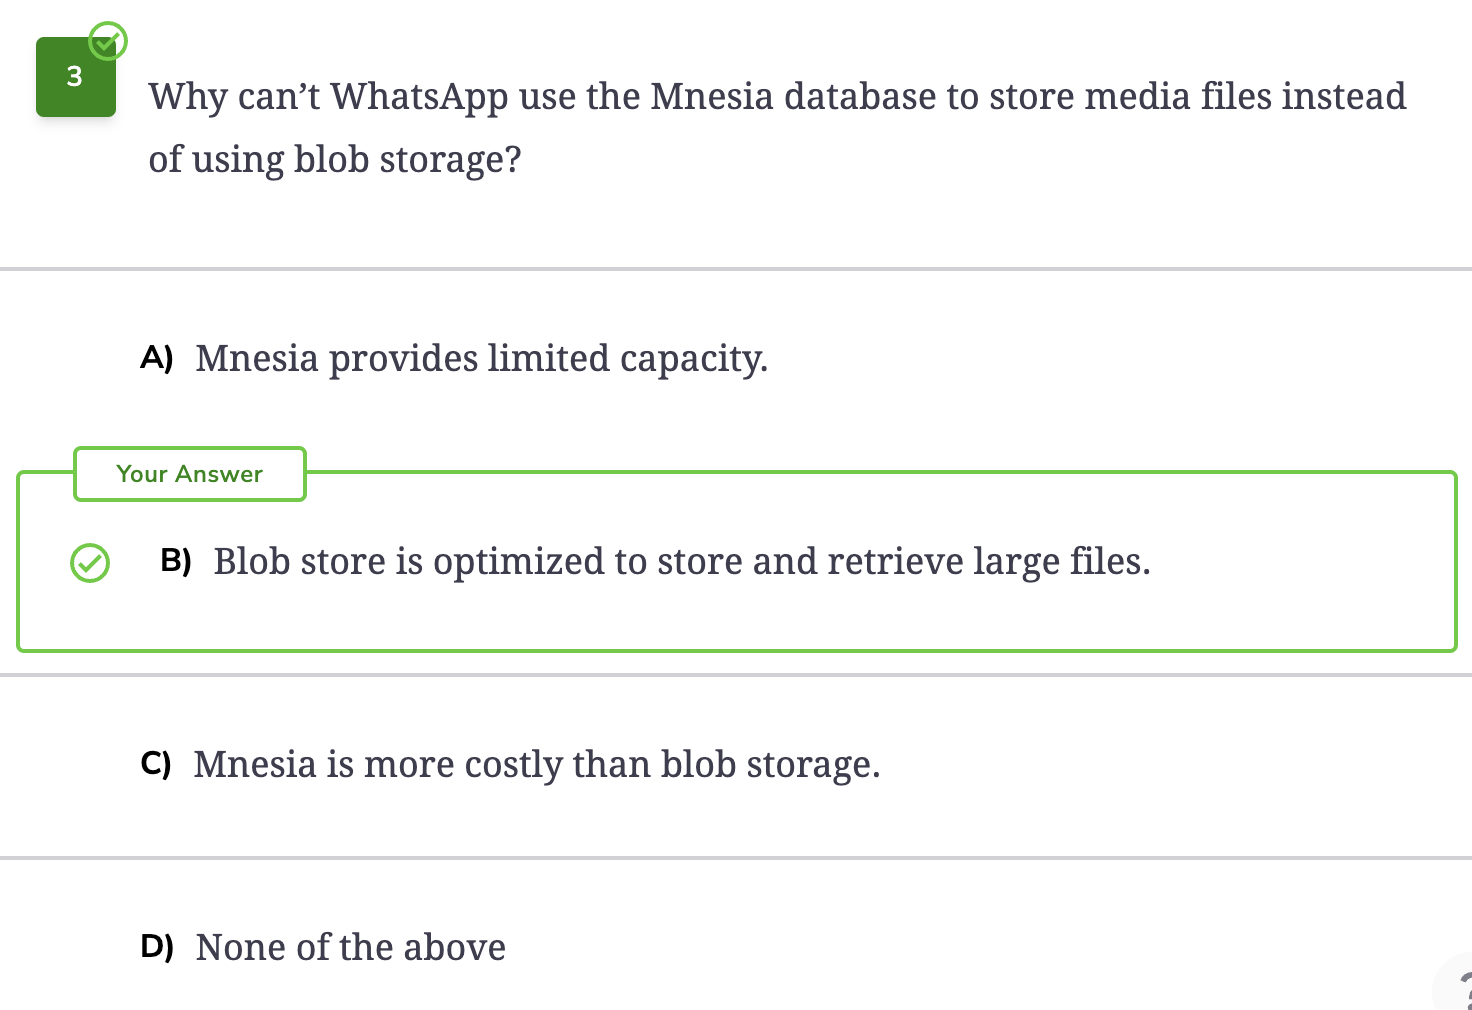Click the Your Answer label tab

click(x=190, y=474)
